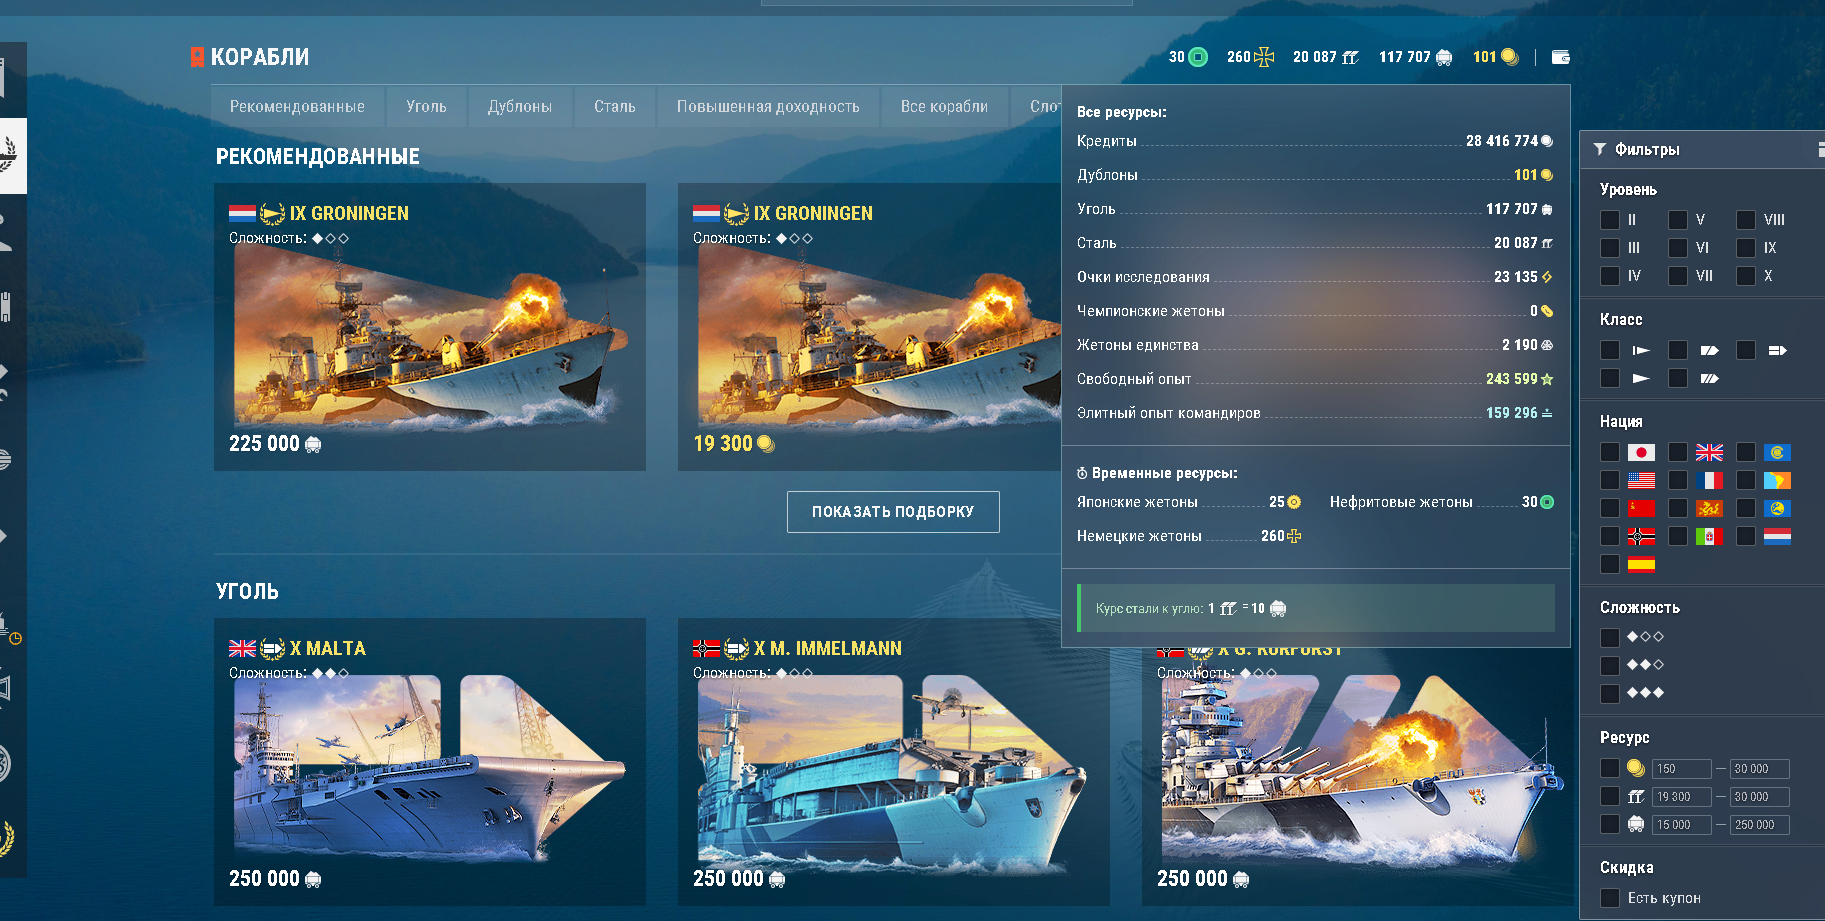The height and width of the screenshot is (921, 1825).
Task: Tick the steel resource filter checkbox
Action: [1610, 797]
